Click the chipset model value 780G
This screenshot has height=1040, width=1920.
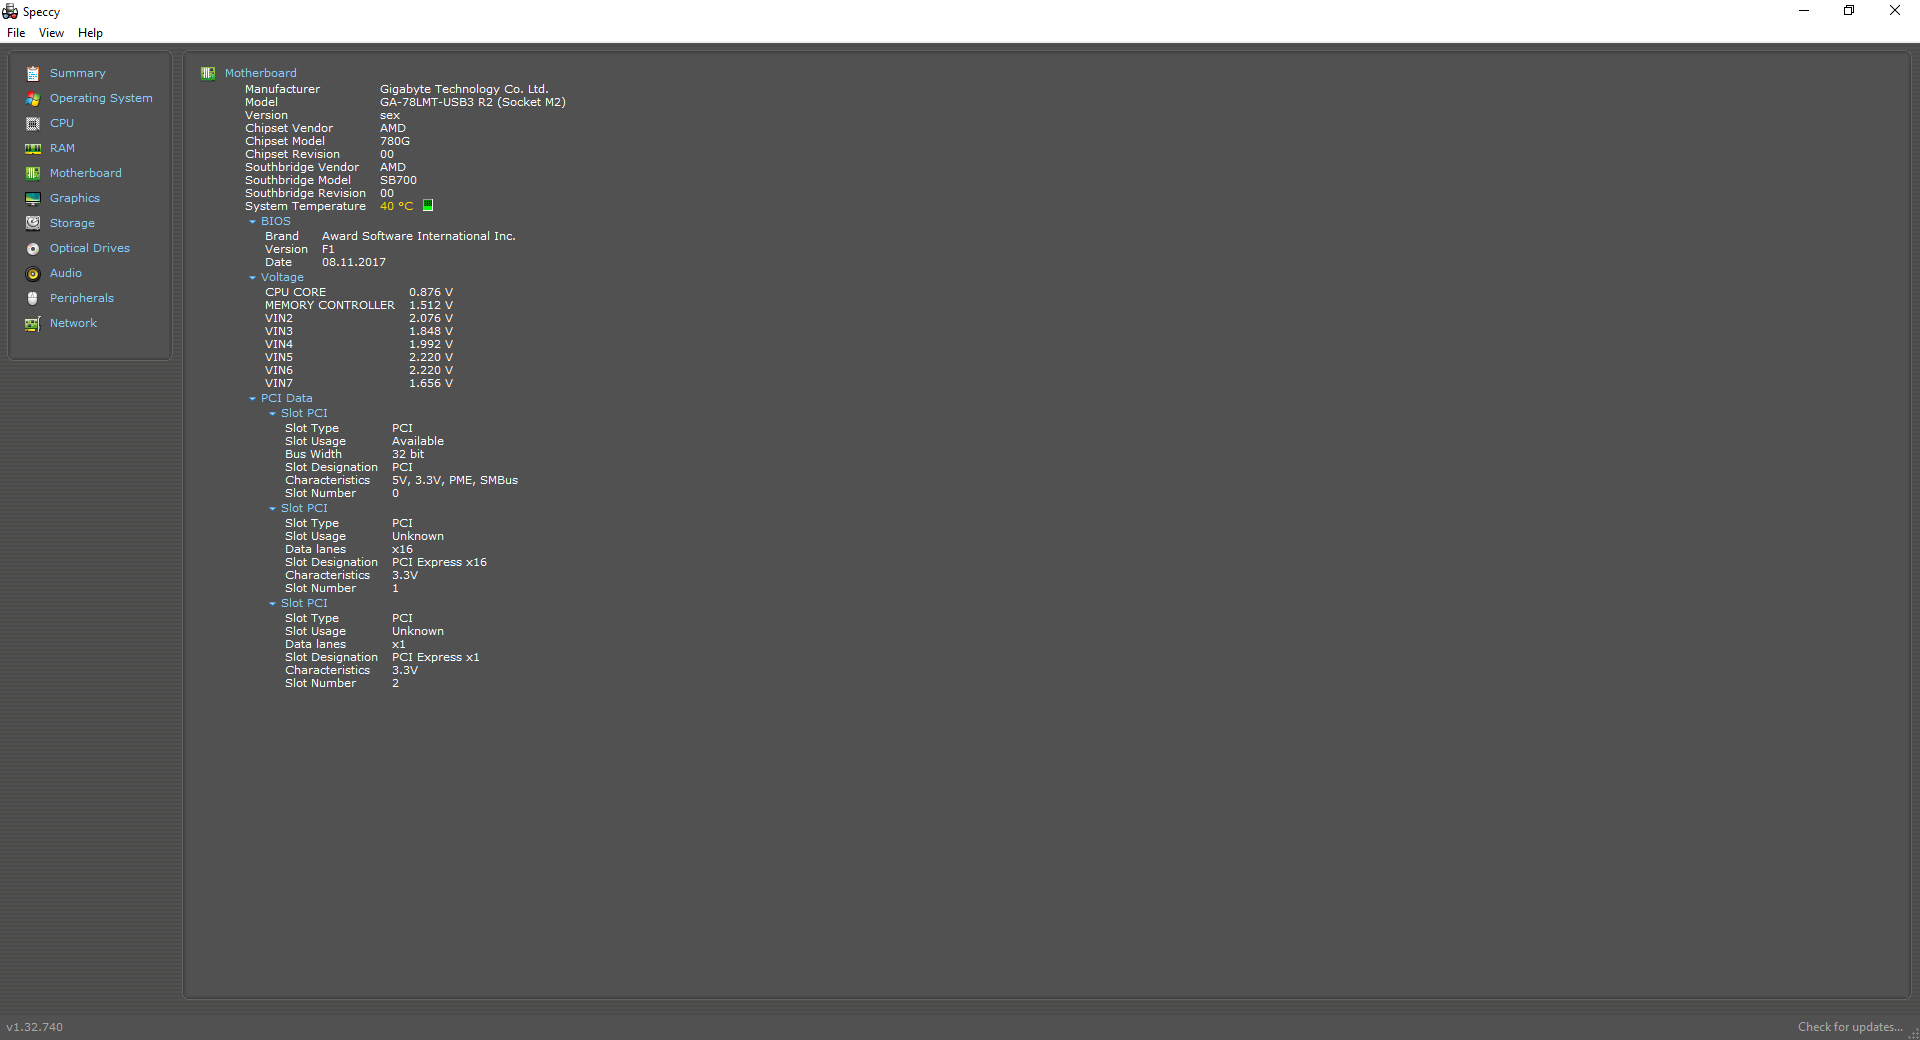click(x=395, y=141)
